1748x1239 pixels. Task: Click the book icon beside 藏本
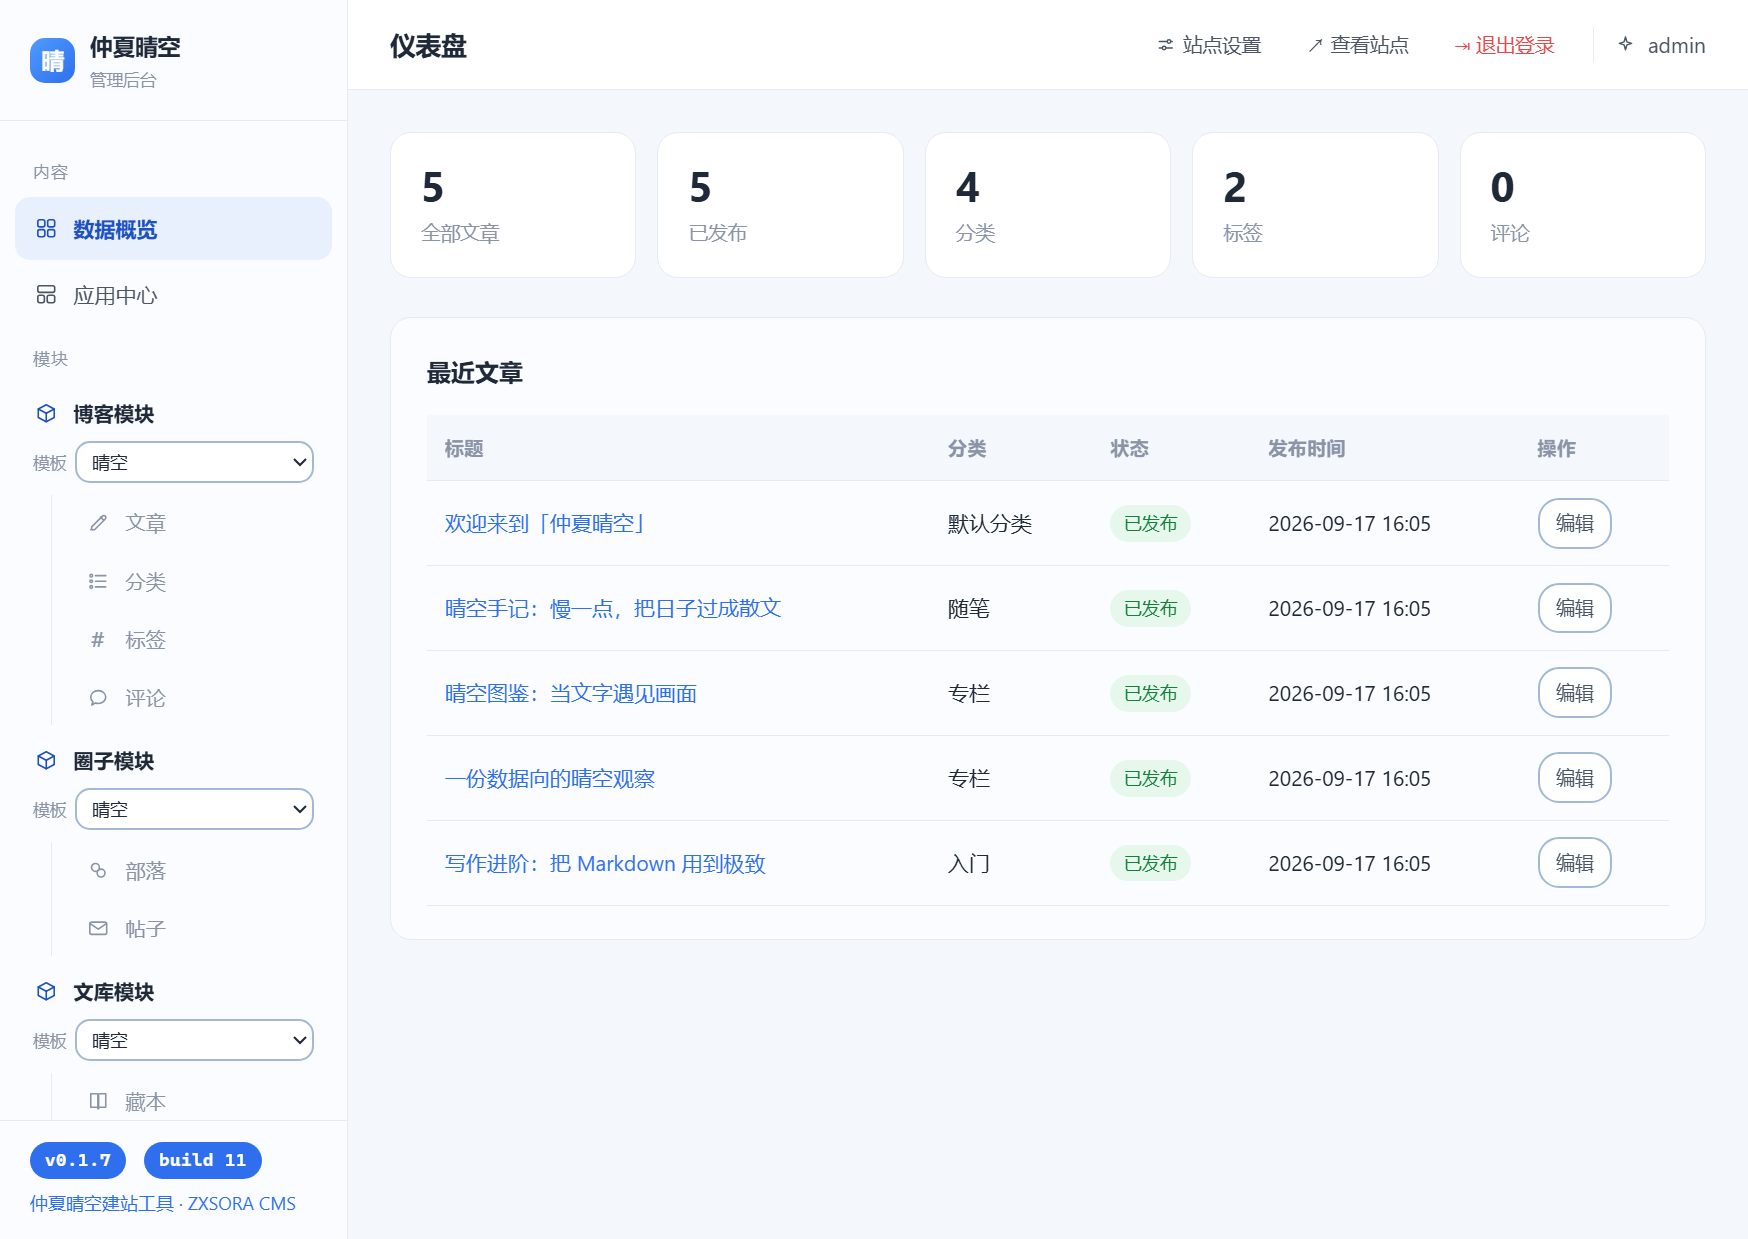(98, 1101)
